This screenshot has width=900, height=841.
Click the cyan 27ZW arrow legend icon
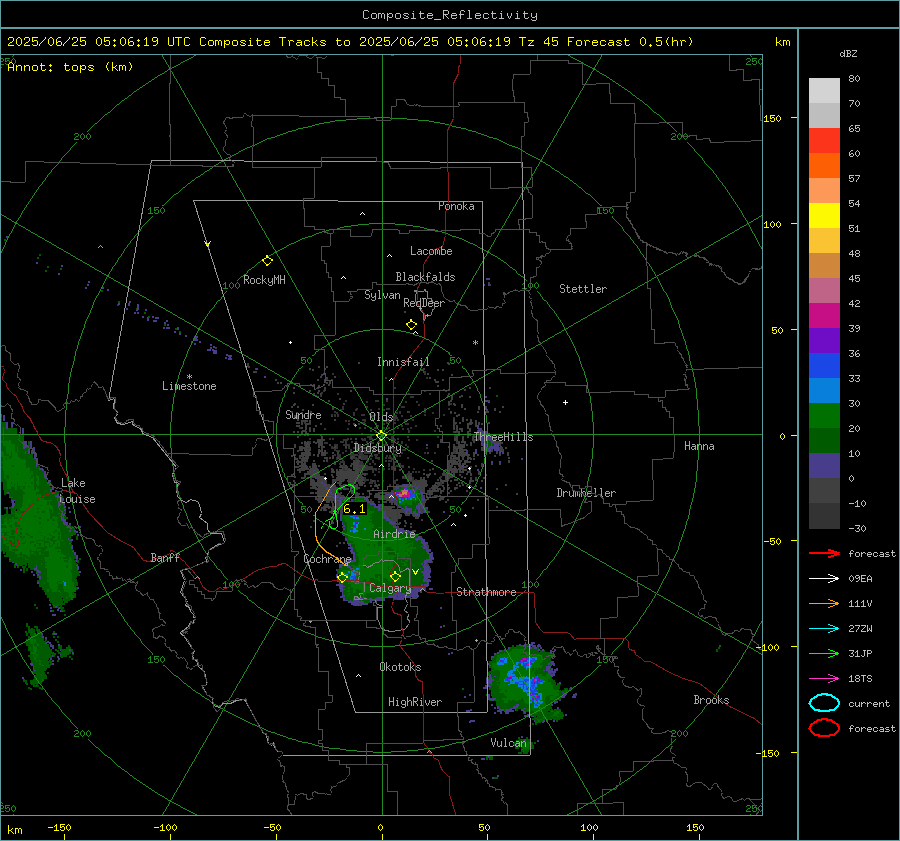(x=824, y=629)
